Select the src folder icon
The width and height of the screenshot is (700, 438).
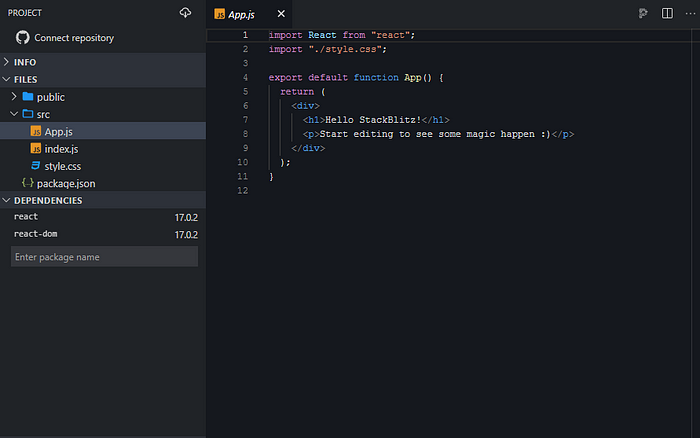click(28, 114)
